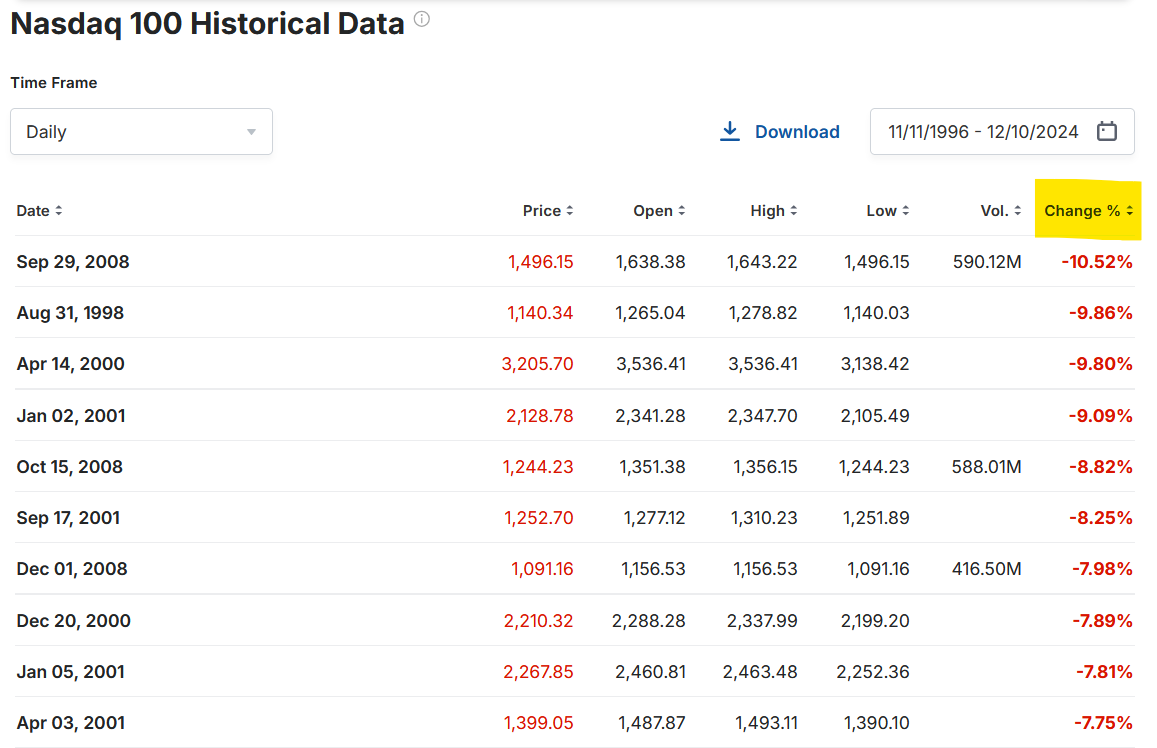The height and width of the screenshot is (748, 1157).
Task: Select the Apr 14, 2000 date cell
Action: click(x=71, y=364)
